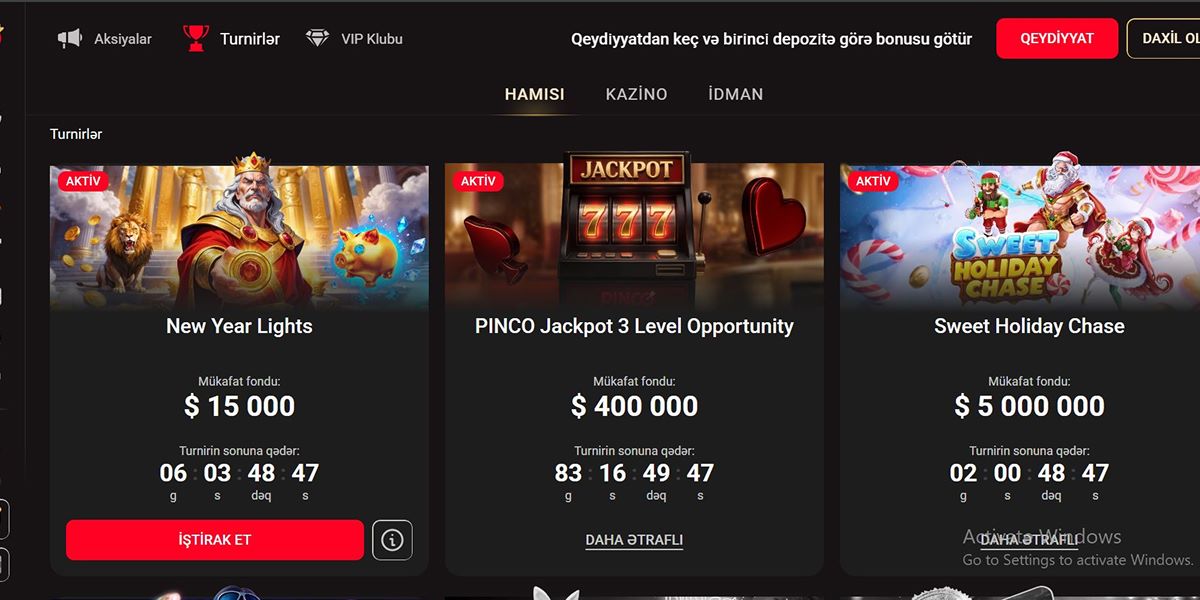Open the New Year Lights banner image
This screenshot has height=600, width=1200.
(x=239, y=237)
